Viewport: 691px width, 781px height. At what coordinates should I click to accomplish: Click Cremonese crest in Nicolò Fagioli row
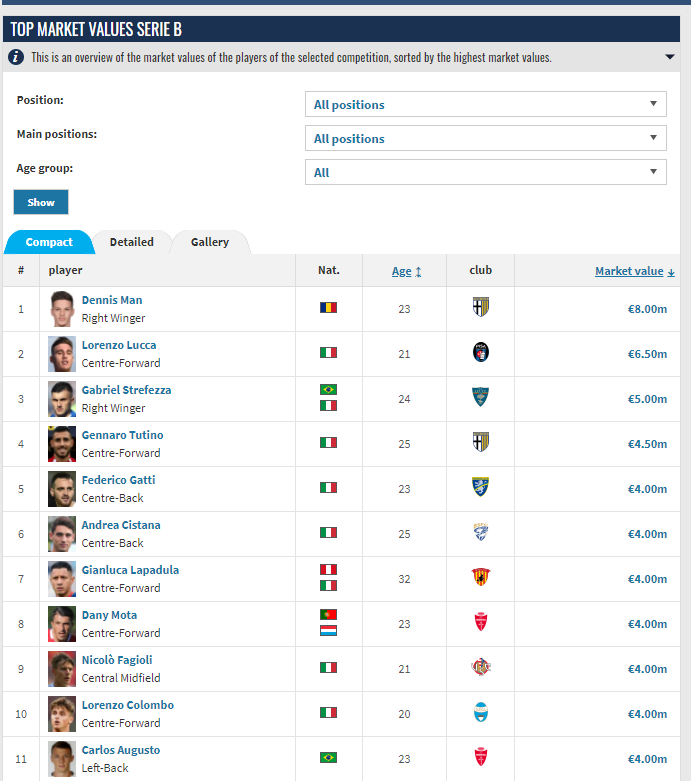click(481, 667)
